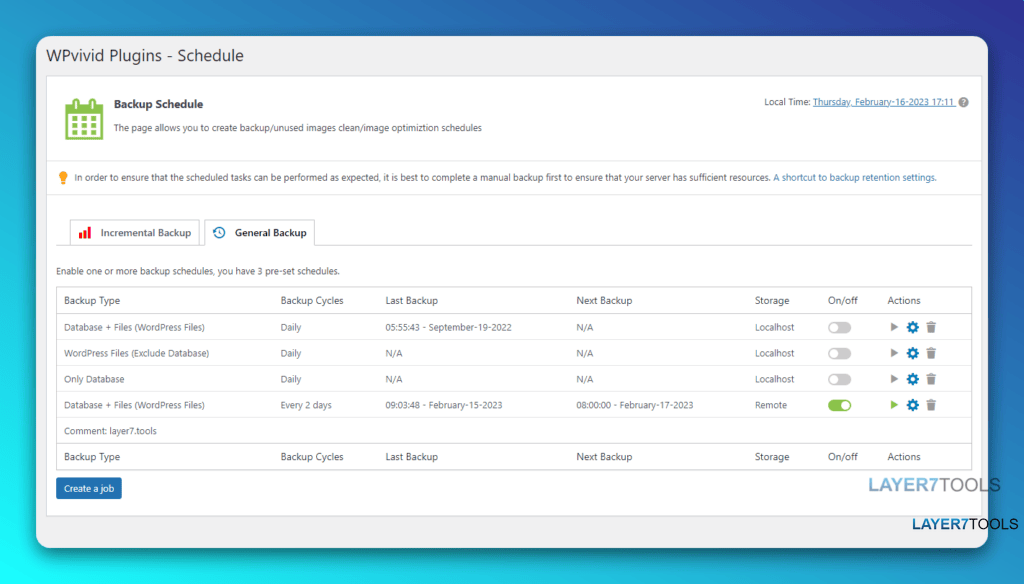Click the 'Every 2 days' backup cycle cell
The image size is (1024, 584).
(x=306, y=405)
